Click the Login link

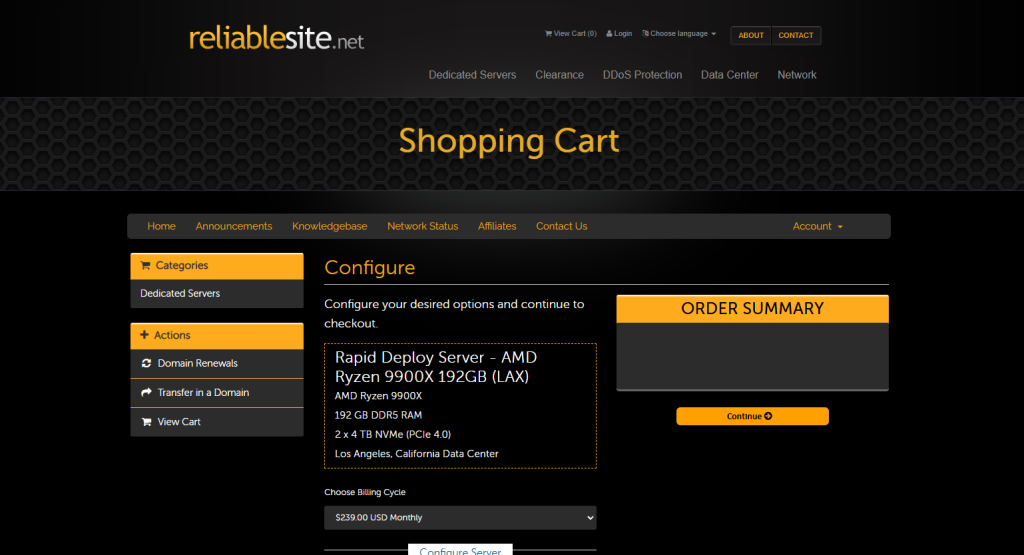pos(619,33)
